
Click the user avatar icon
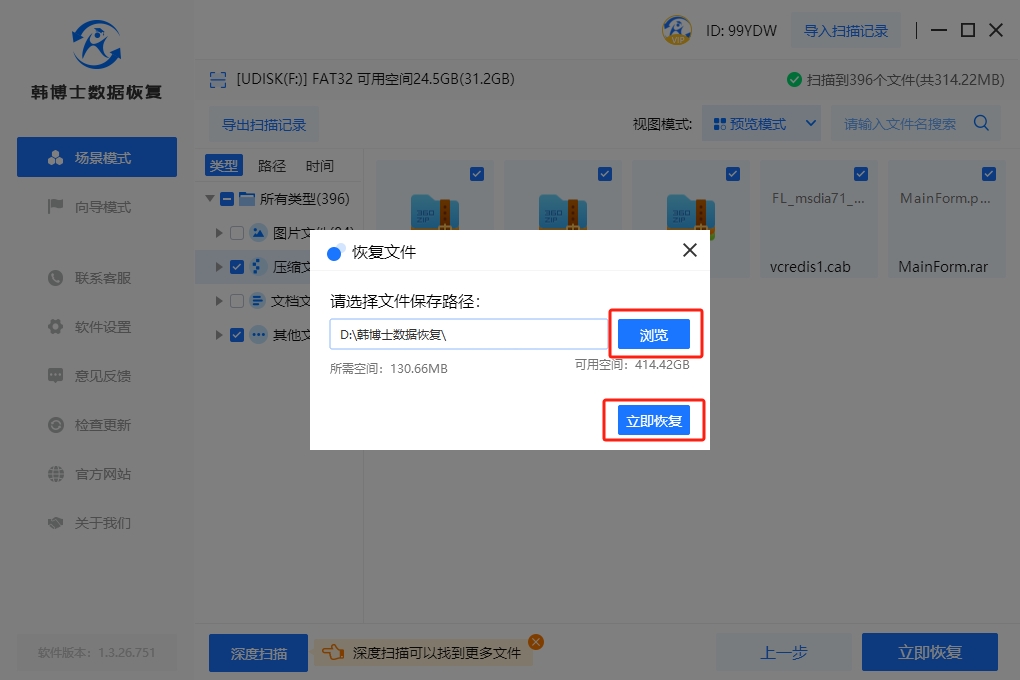tap(677, 31)
